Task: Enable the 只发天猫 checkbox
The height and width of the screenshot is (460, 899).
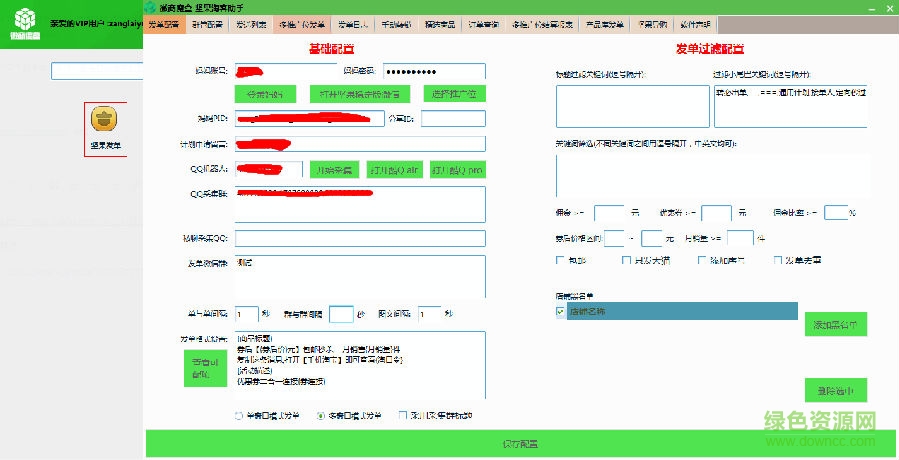Action: click(x=626, y=260)
